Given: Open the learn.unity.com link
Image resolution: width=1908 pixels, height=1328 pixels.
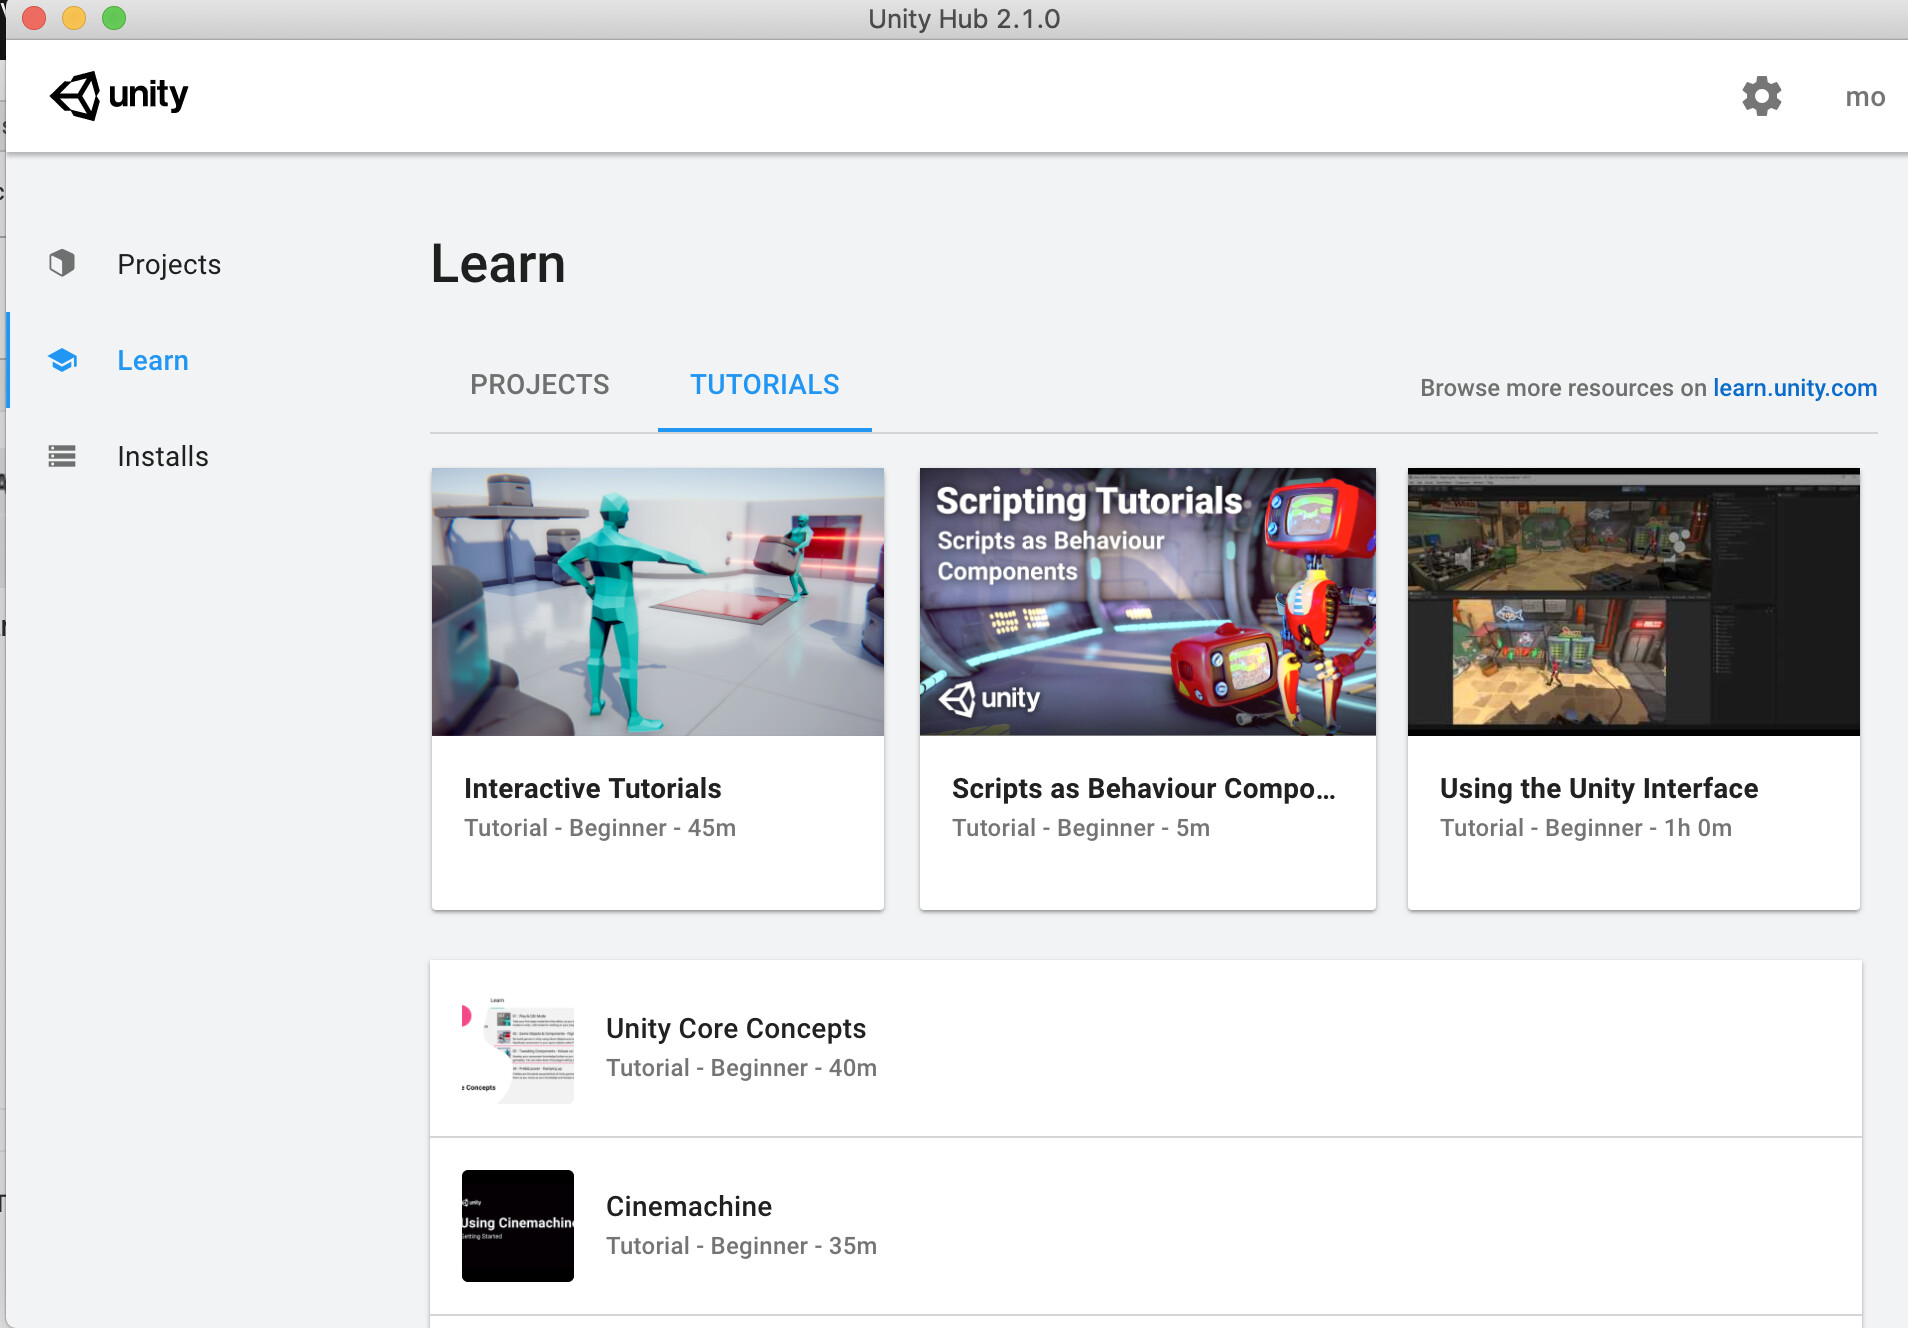Looking at the screenshot, I should (1795, 388).
